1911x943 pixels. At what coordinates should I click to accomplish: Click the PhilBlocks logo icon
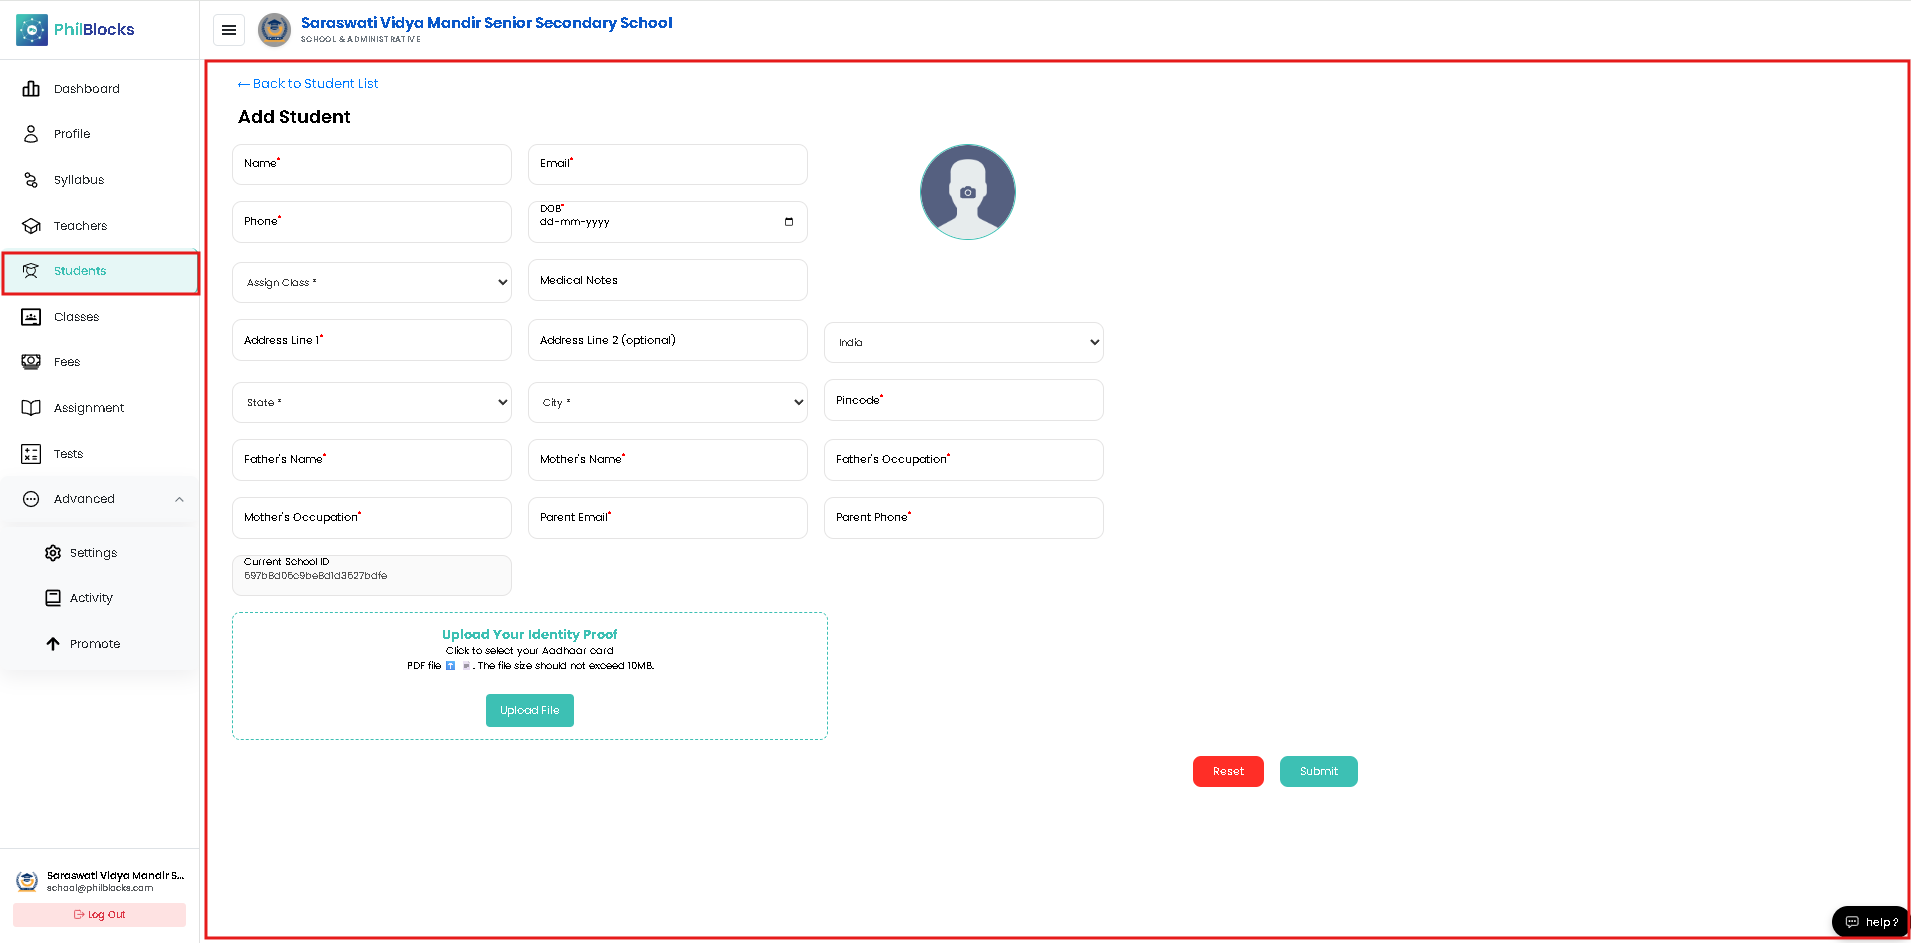[x=32, y=30]
